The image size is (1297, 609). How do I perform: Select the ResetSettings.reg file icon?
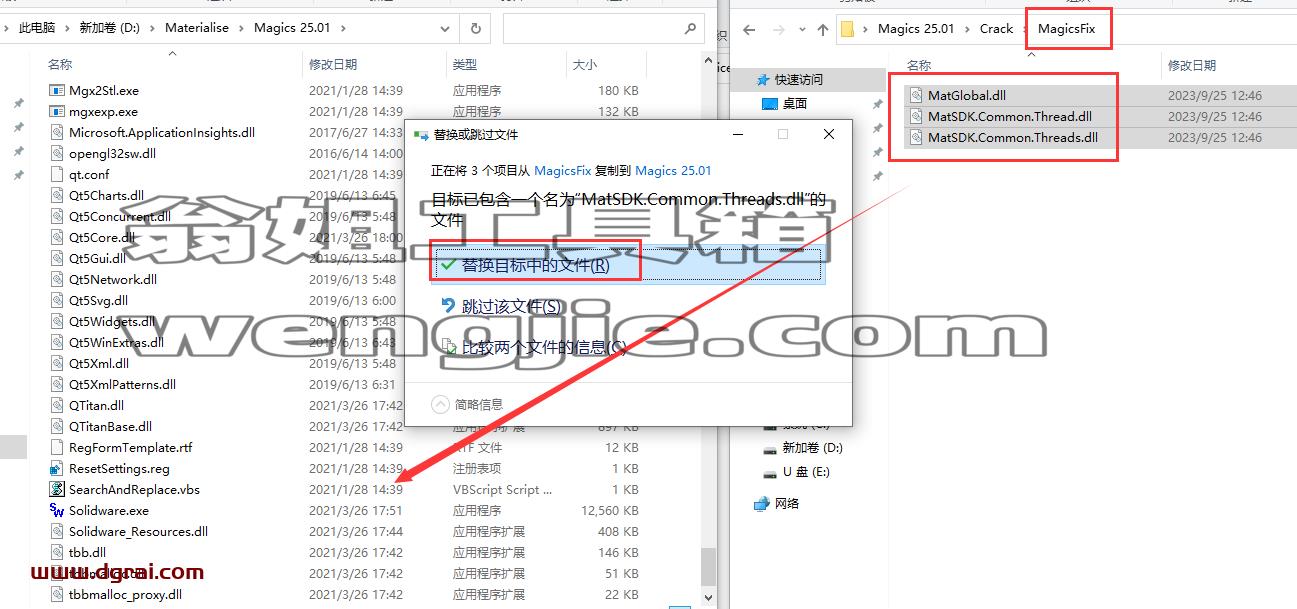pyautogui.click(x=57, y=468)
